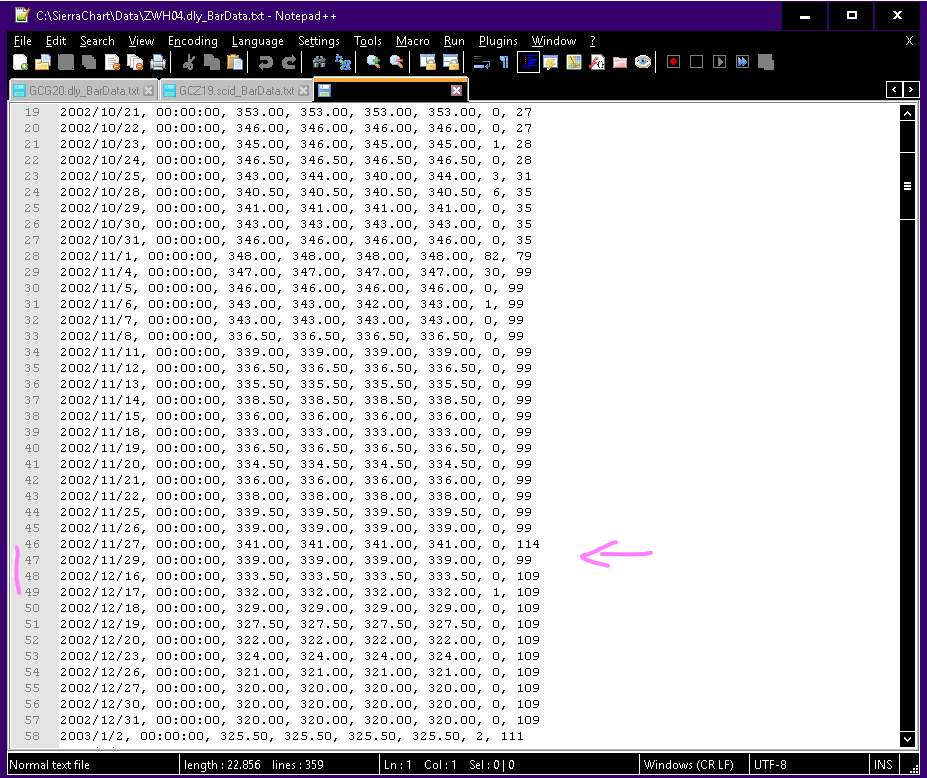Screen dimensions: 927x778
Task: Open the Window menu
Action: click(x=553, y=41)
